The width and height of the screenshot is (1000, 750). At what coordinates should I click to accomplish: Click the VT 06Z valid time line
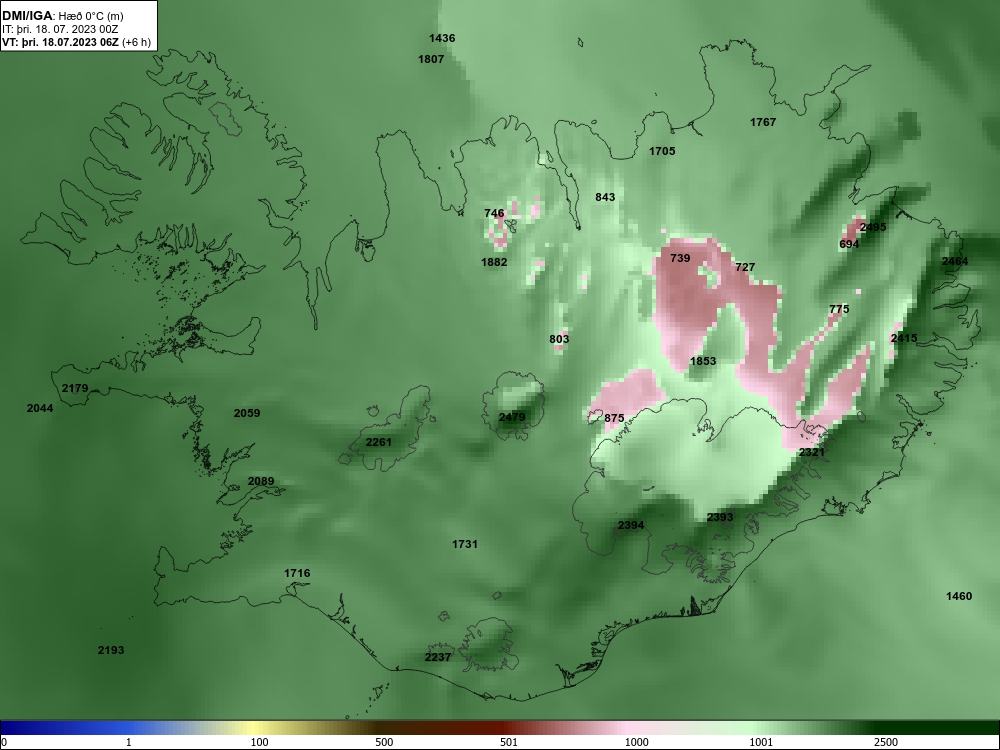(77, 43)
